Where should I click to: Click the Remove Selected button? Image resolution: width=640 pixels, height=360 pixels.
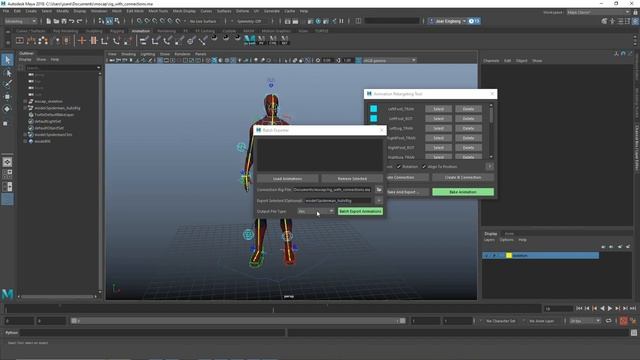352,178
